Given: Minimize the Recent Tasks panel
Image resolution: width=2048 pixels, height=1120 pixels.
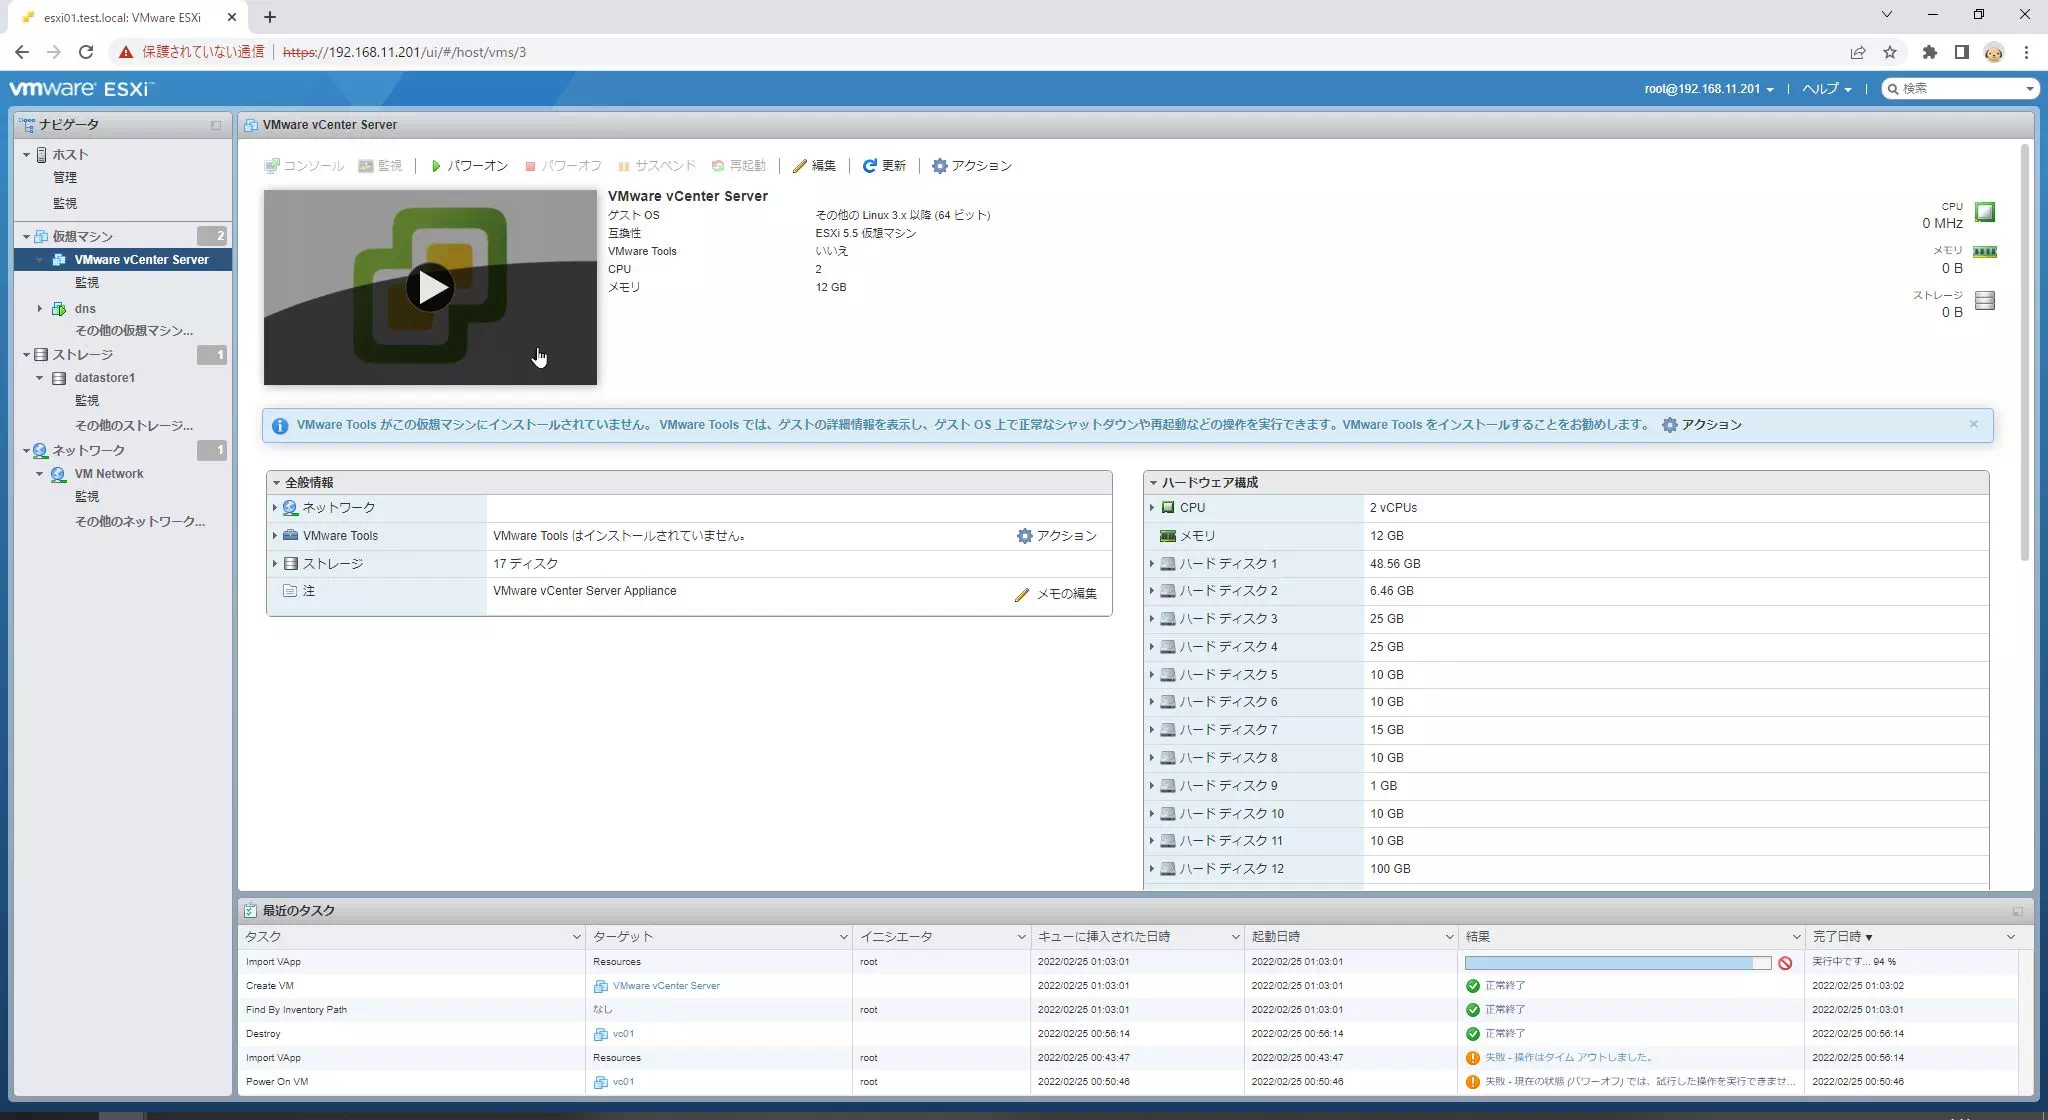Looking at the screenshot, I should point(2017,912).
